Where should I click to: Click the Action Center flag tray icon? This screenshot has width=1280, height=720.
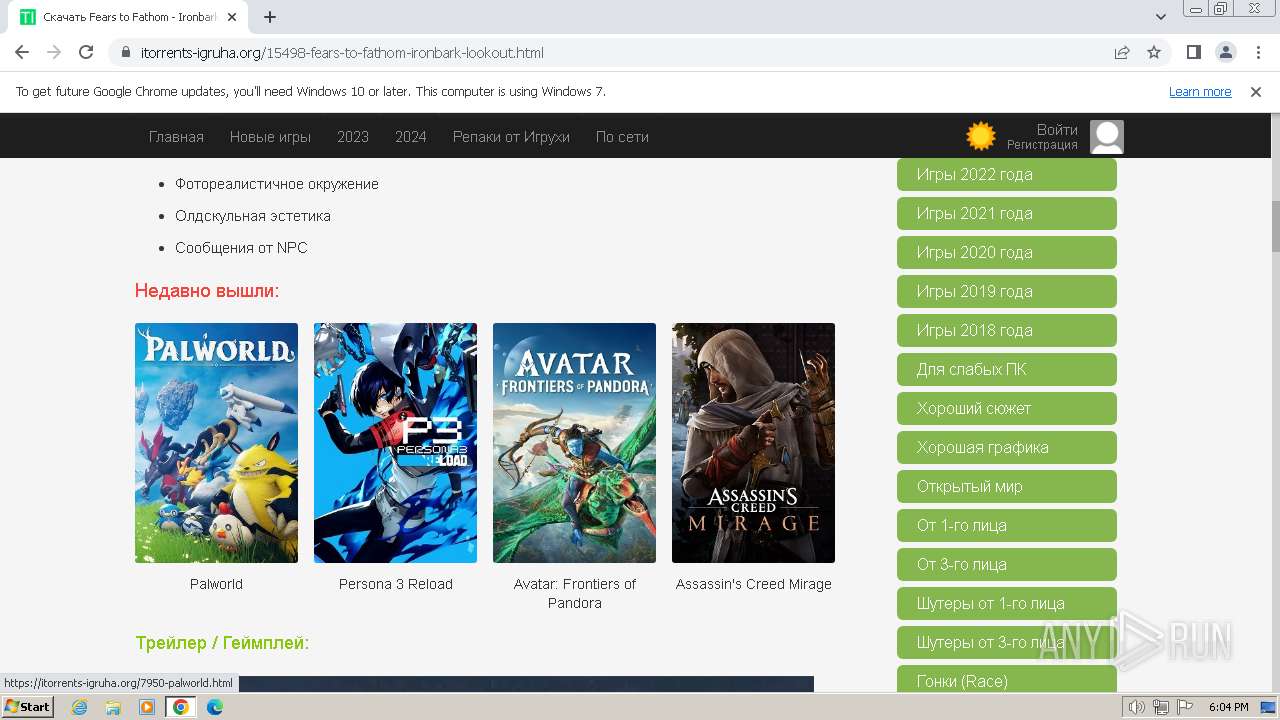(x=1184, y=707)
